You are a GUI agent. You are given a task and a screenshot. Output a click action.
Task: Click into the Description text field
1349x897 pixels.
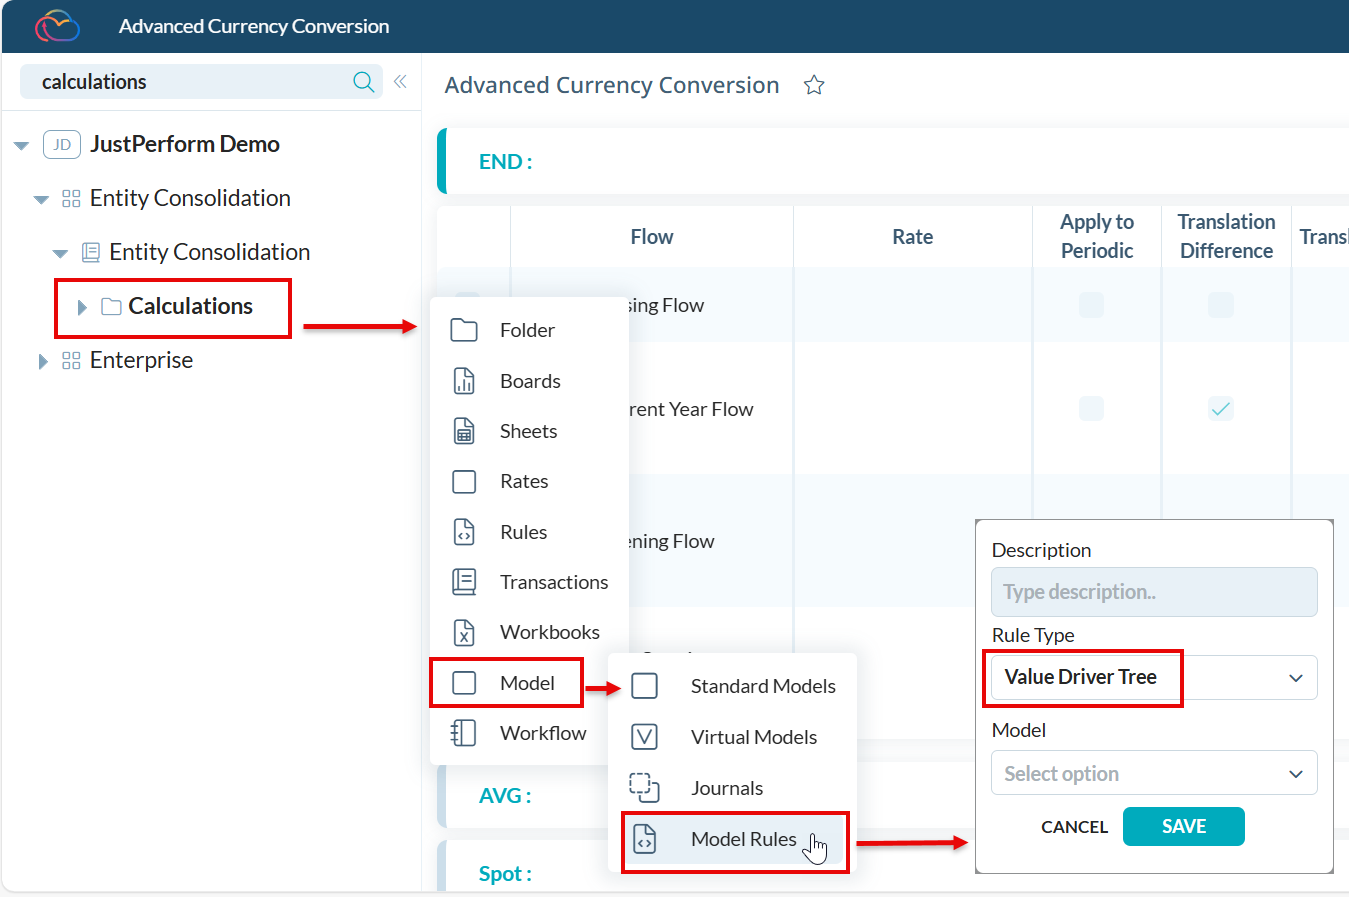coord(1154,592)
